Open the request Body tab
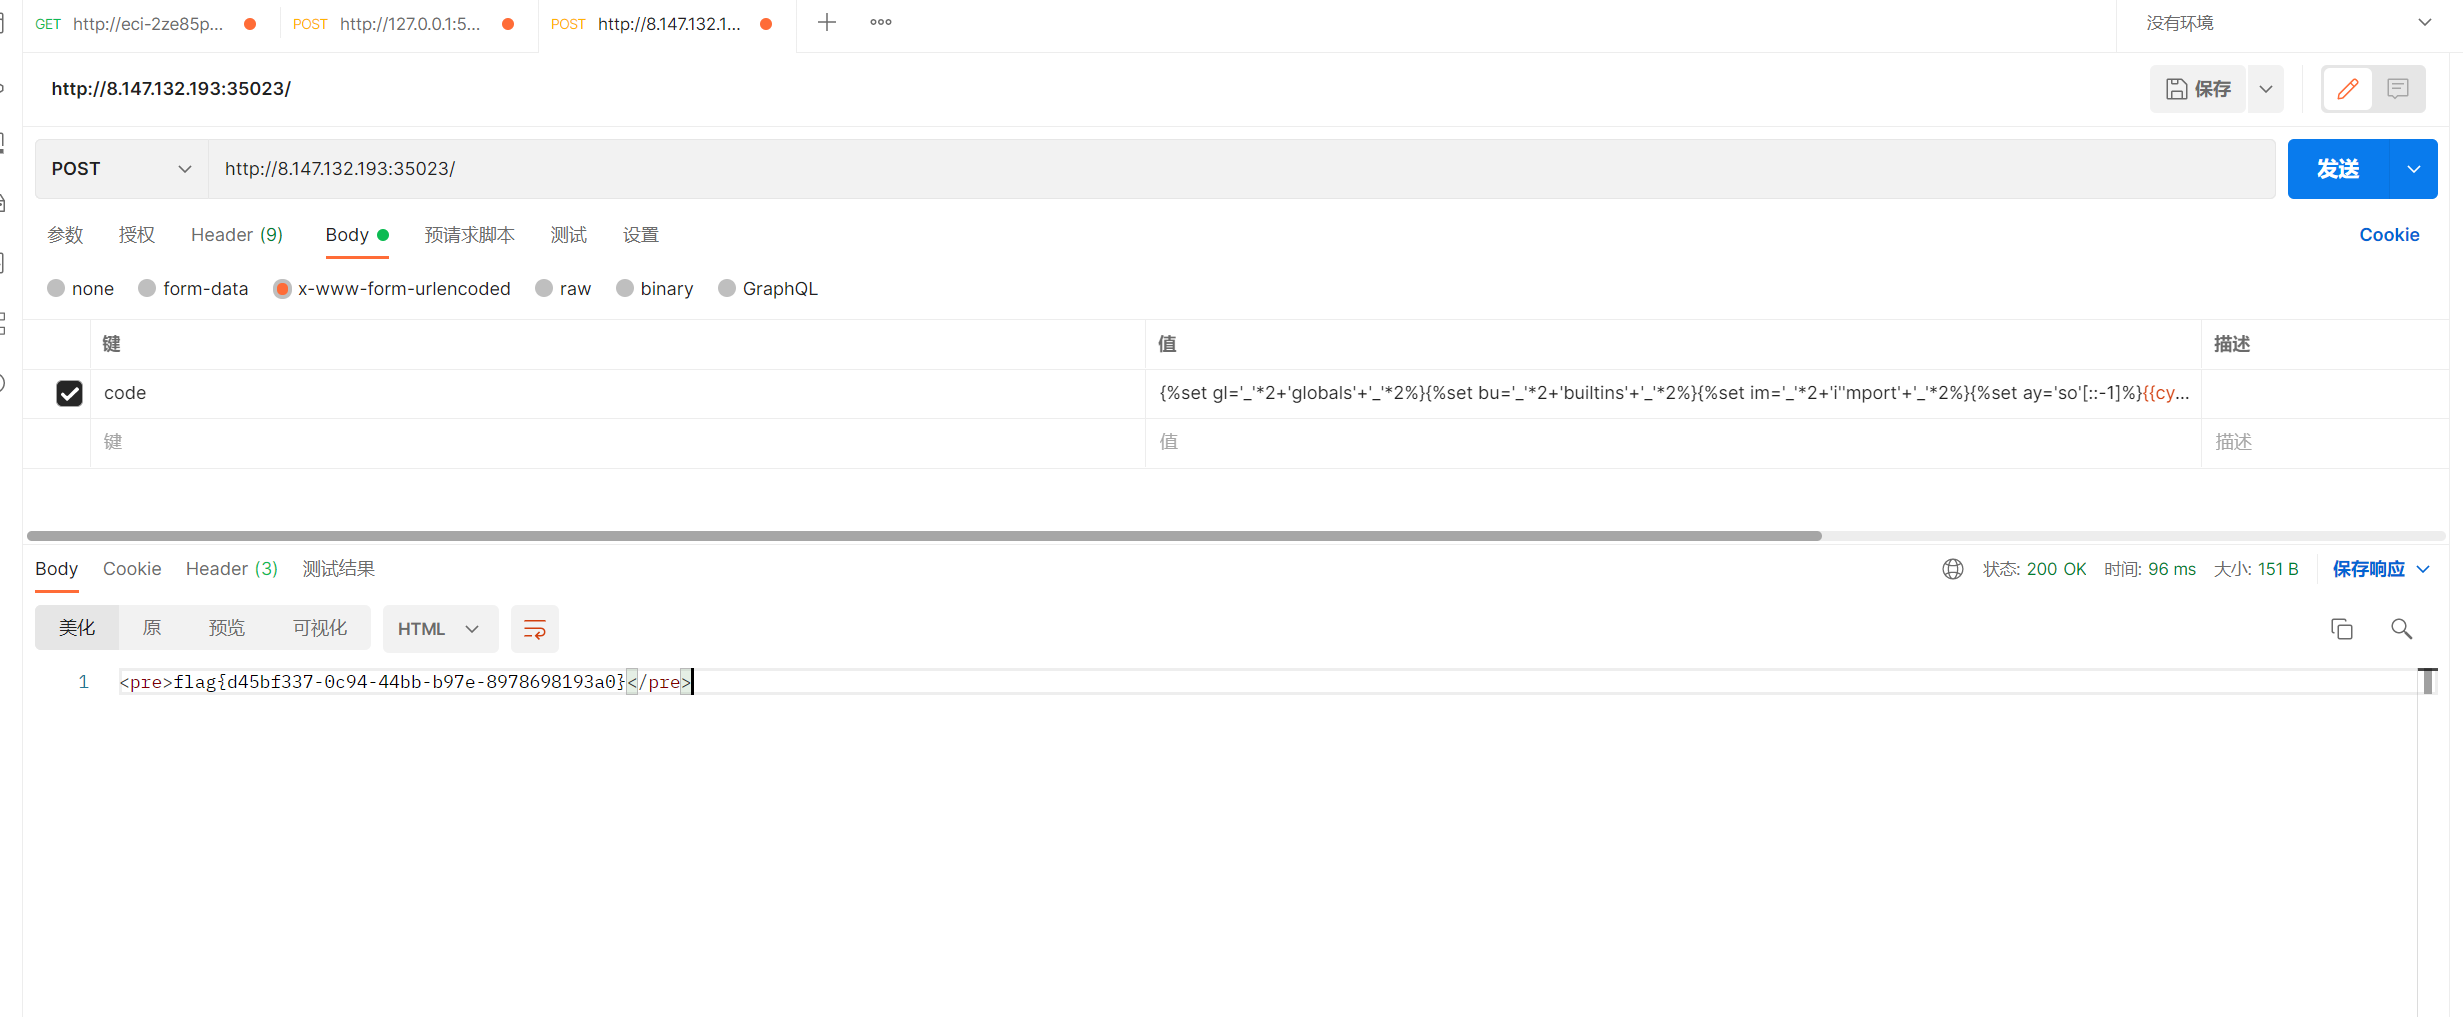This screenshot has height=1017, width=2463. [x=356, y=235]
